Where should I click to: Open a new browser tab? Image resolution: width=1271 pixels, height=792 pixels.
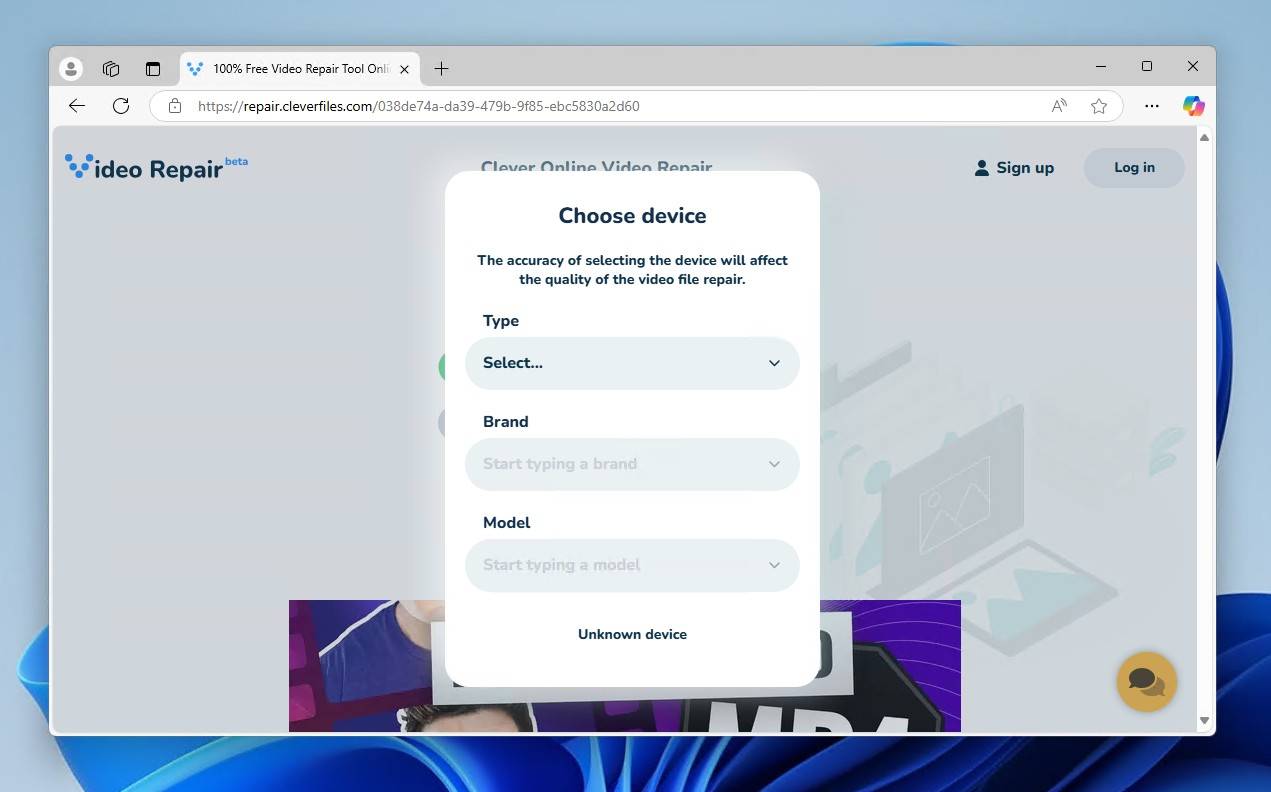[441, 68]
